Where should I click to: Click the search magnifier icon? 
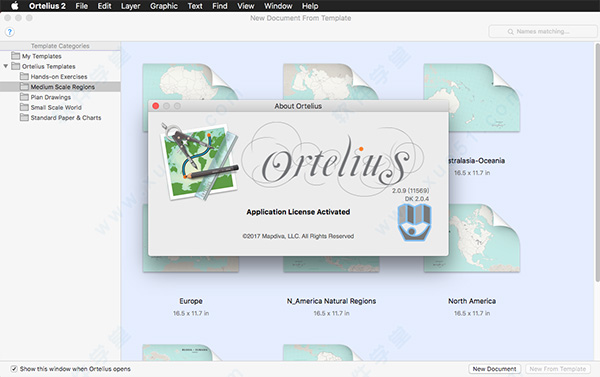[510, 31]
